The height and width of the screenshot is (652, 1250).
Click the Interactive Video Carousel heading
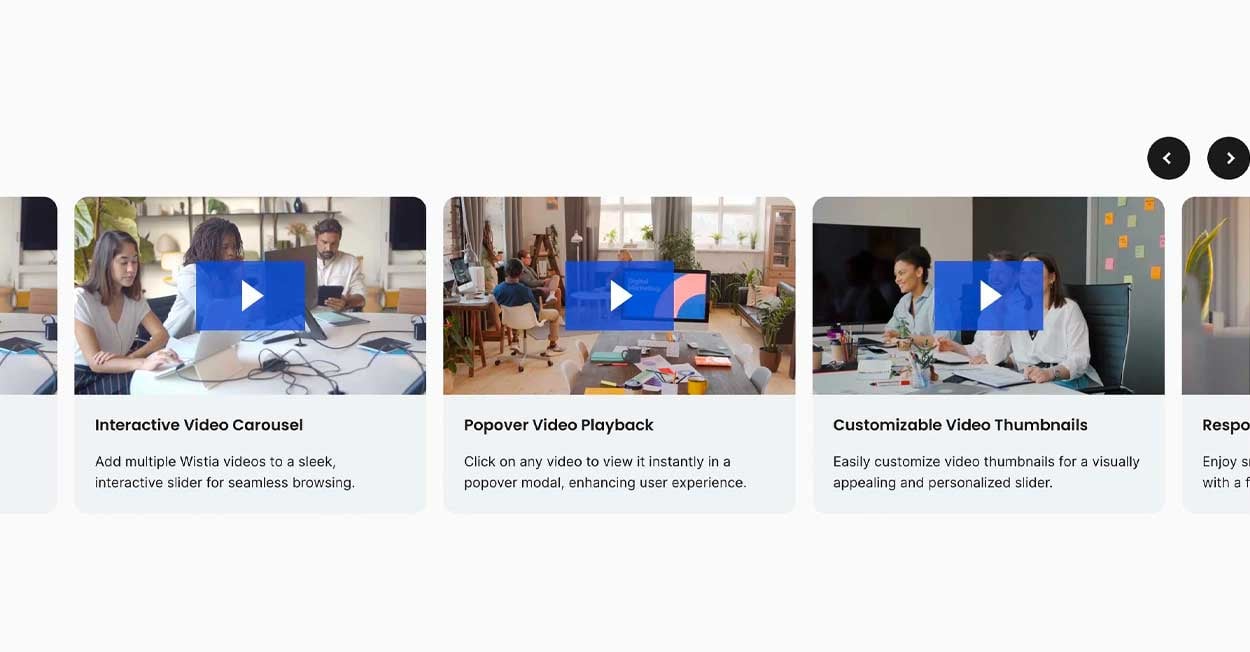(x=199, y=425)
